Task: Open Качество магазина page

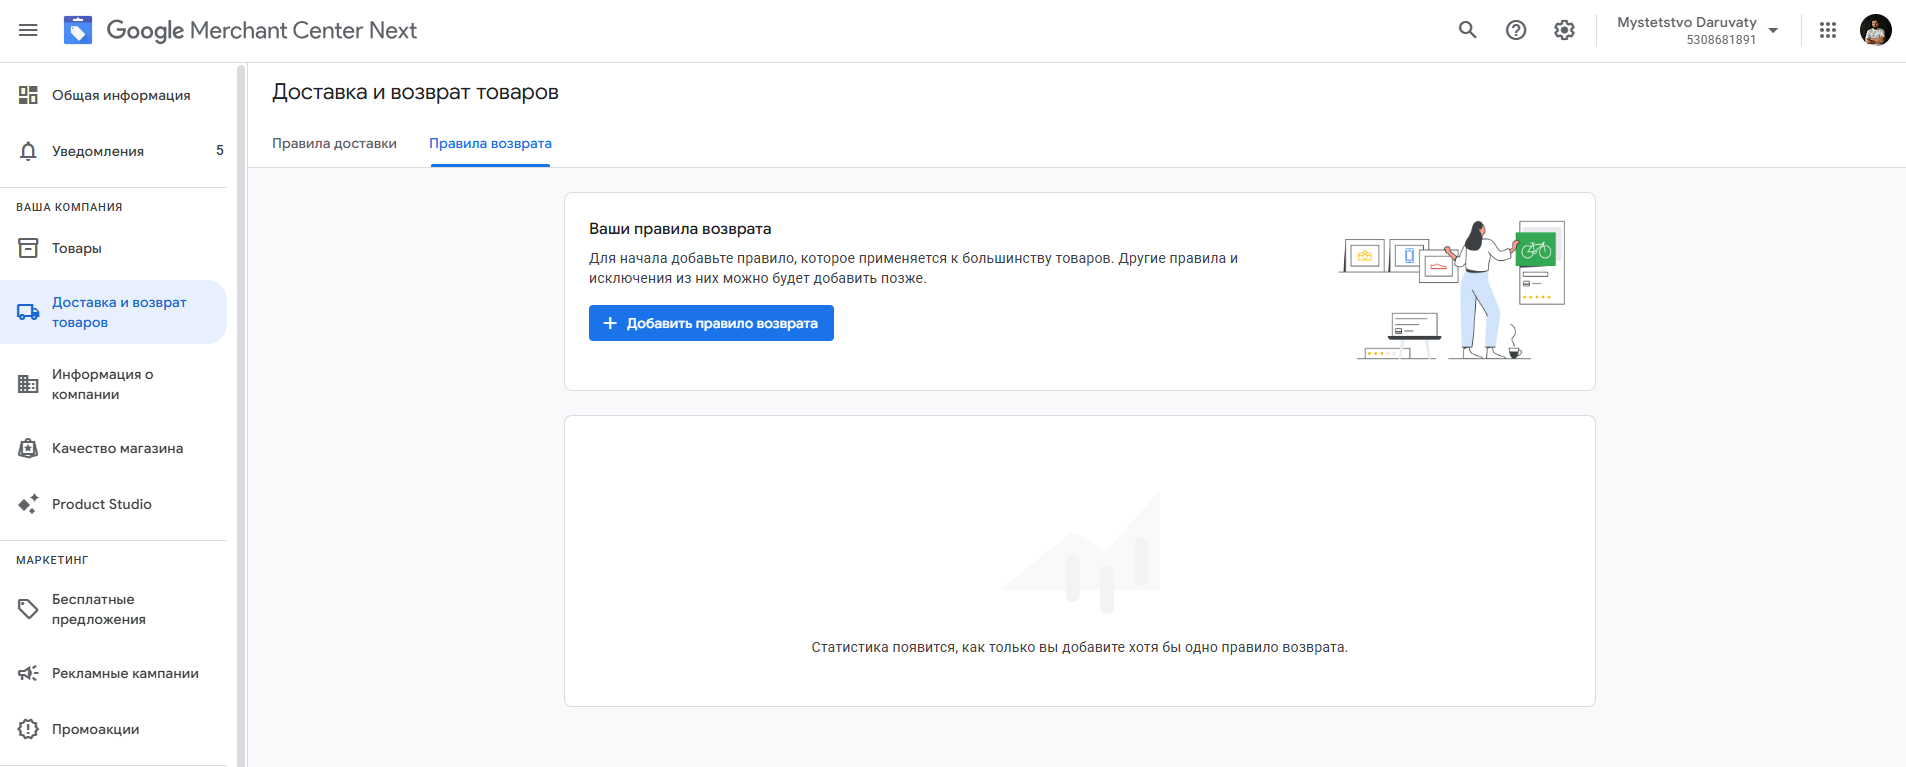Action: [113, 448]
